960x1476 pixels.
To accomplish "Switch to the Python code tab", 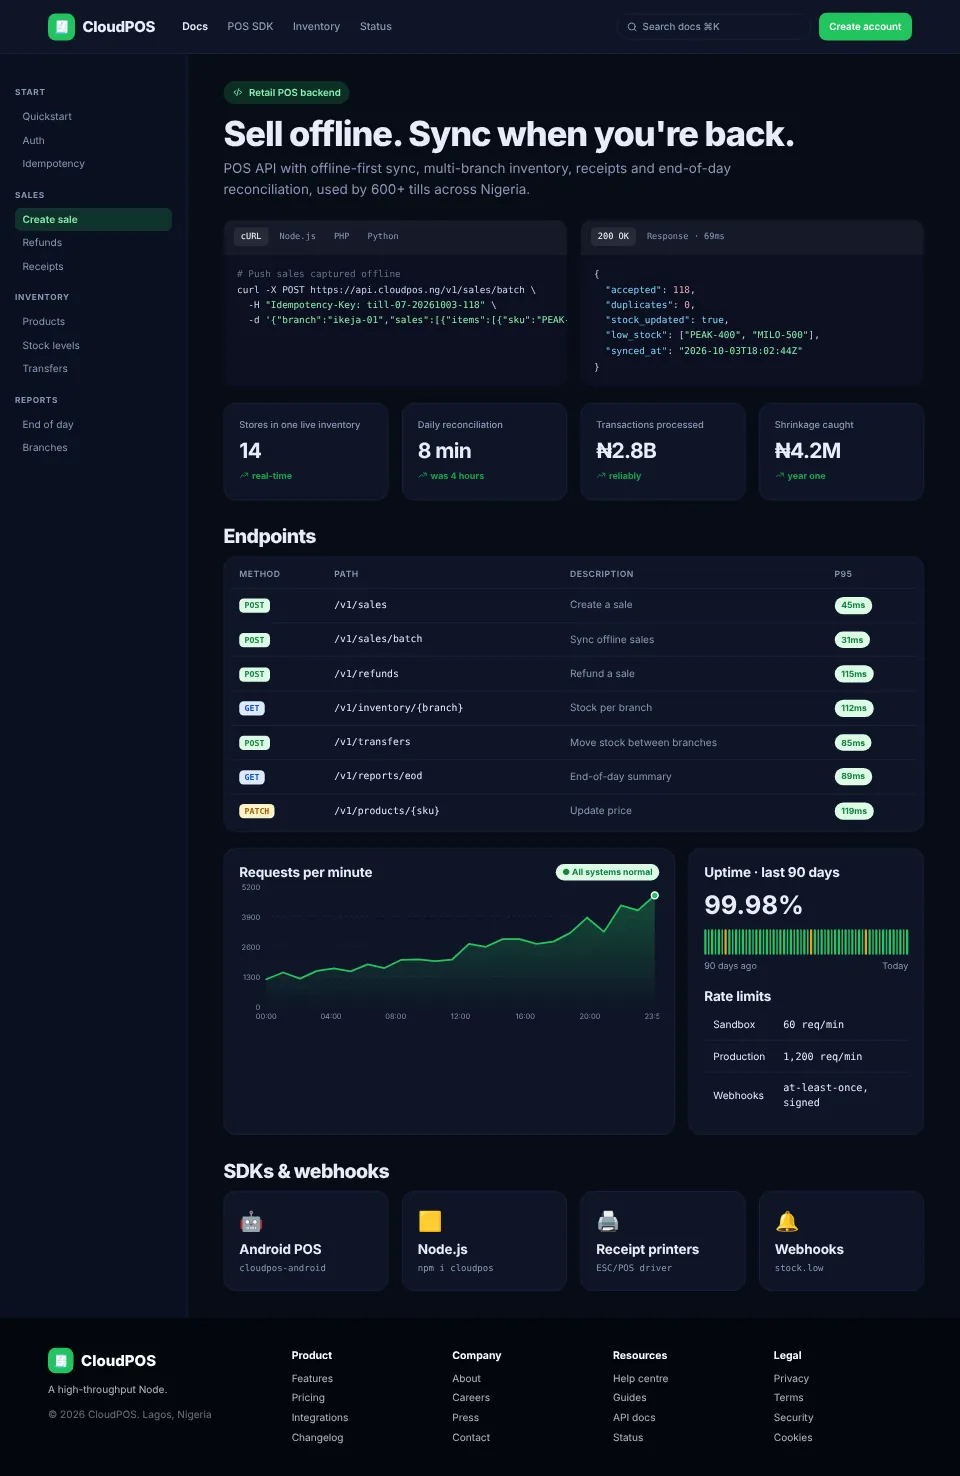I will 383,237.
